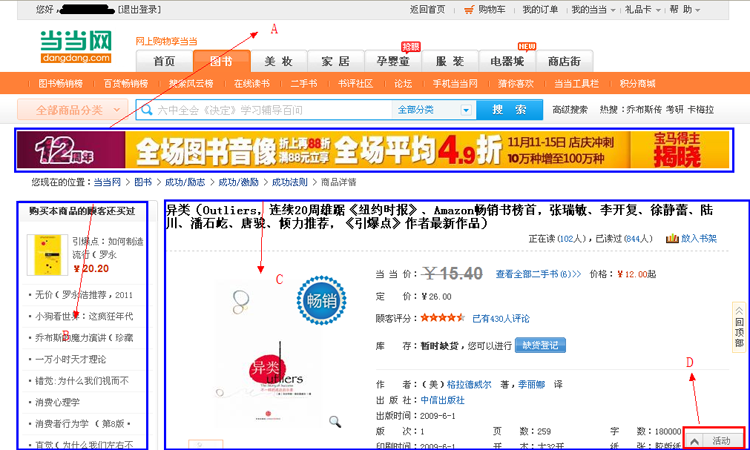Image resolution: width=750 pixels, height=450 pixels.
Task: Click the dangdang.com logo
Action: point(76,47)
